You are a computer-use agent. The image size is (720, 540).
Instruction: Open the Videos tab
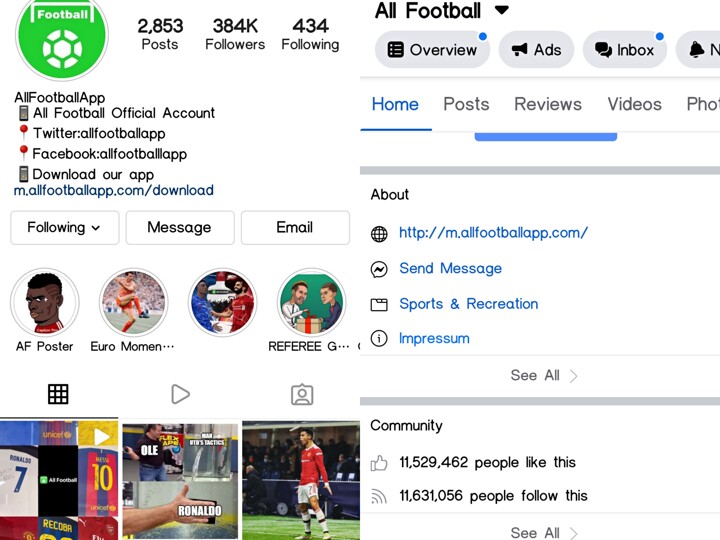635,104
